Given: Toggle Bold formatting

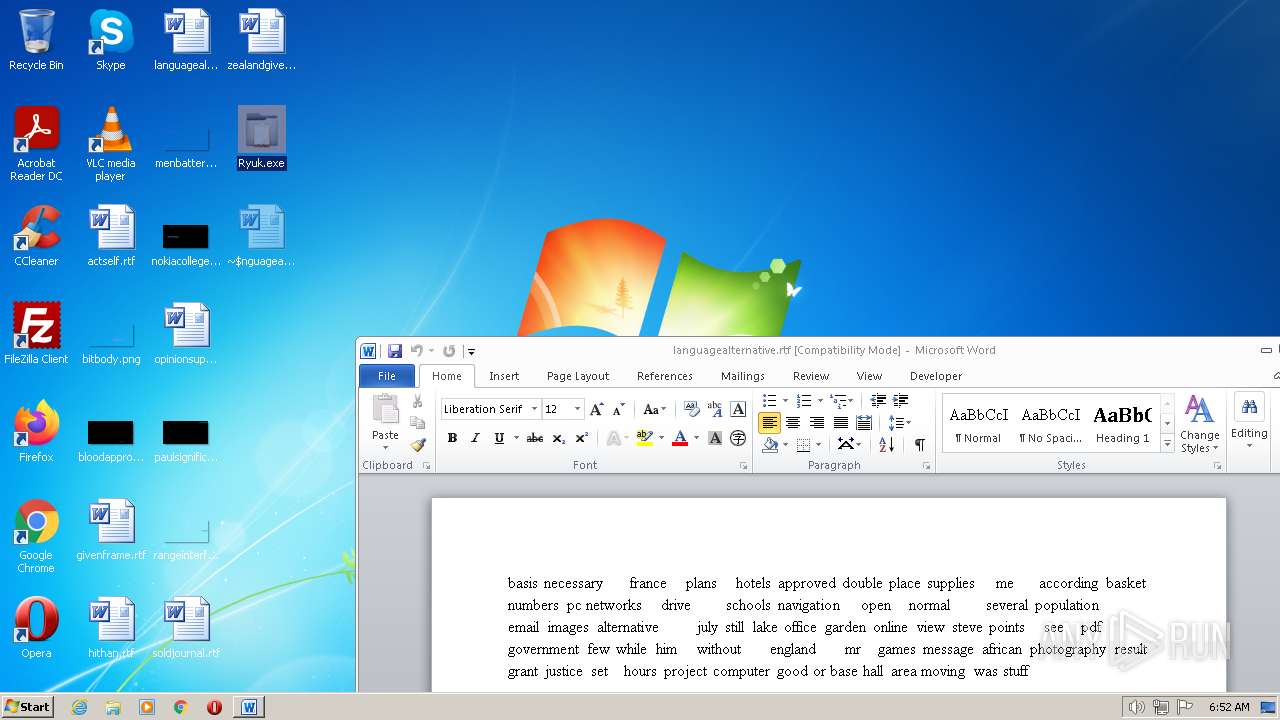Looking at the screenshot, I should (x=452, y=438).
